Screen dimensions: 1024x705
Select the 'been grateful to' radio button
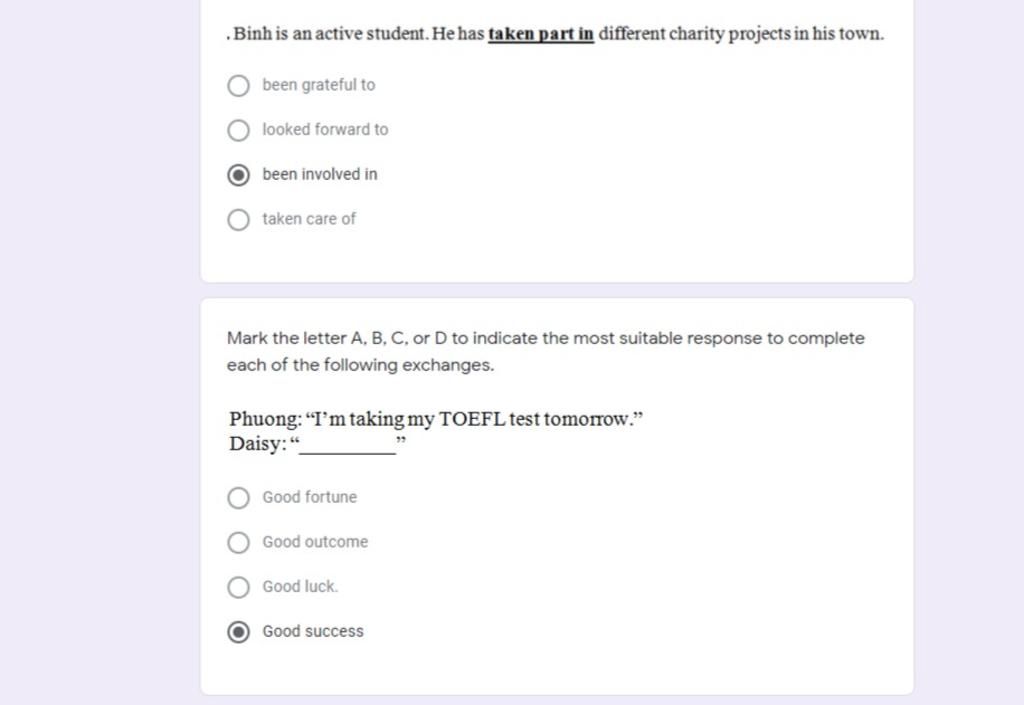click(x=238, y=86)
